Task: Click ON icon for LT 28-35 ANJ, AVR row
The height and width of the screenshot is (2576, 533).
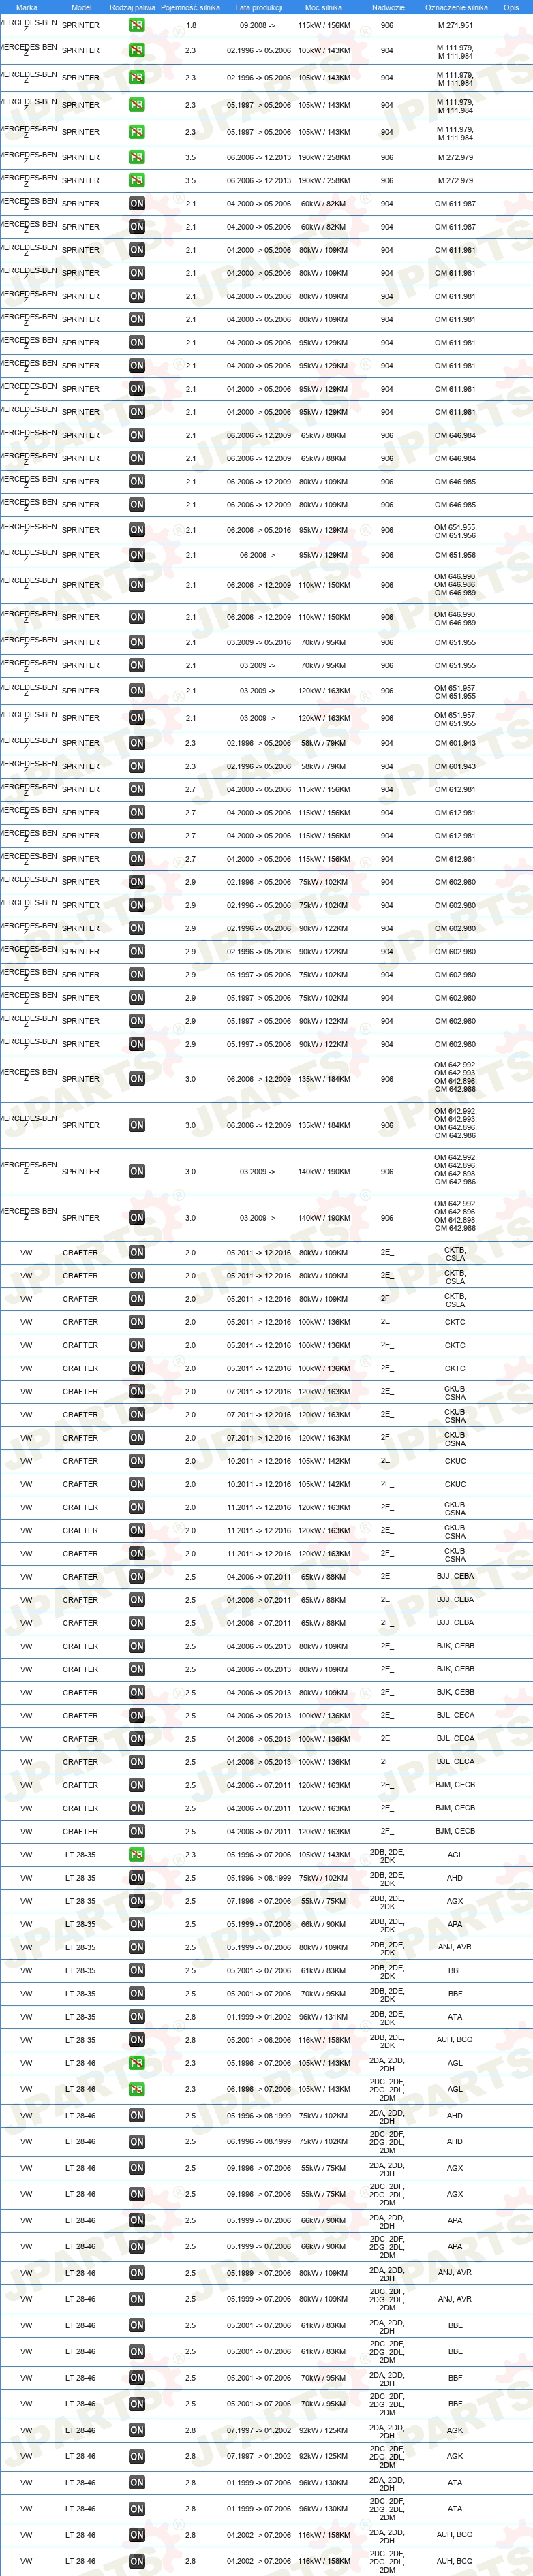Action: (x=137, y=1947)
